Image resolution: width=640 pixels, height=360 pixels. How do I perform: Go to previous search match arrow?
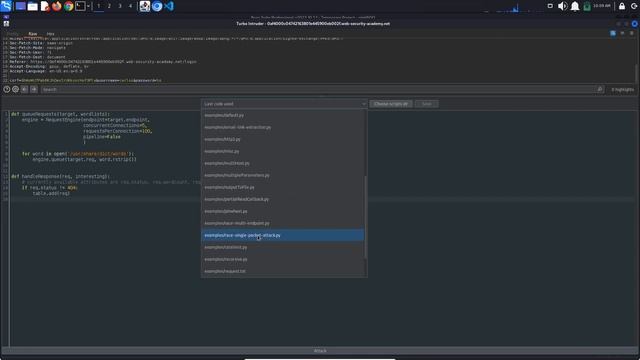click(x=24, y=89)
